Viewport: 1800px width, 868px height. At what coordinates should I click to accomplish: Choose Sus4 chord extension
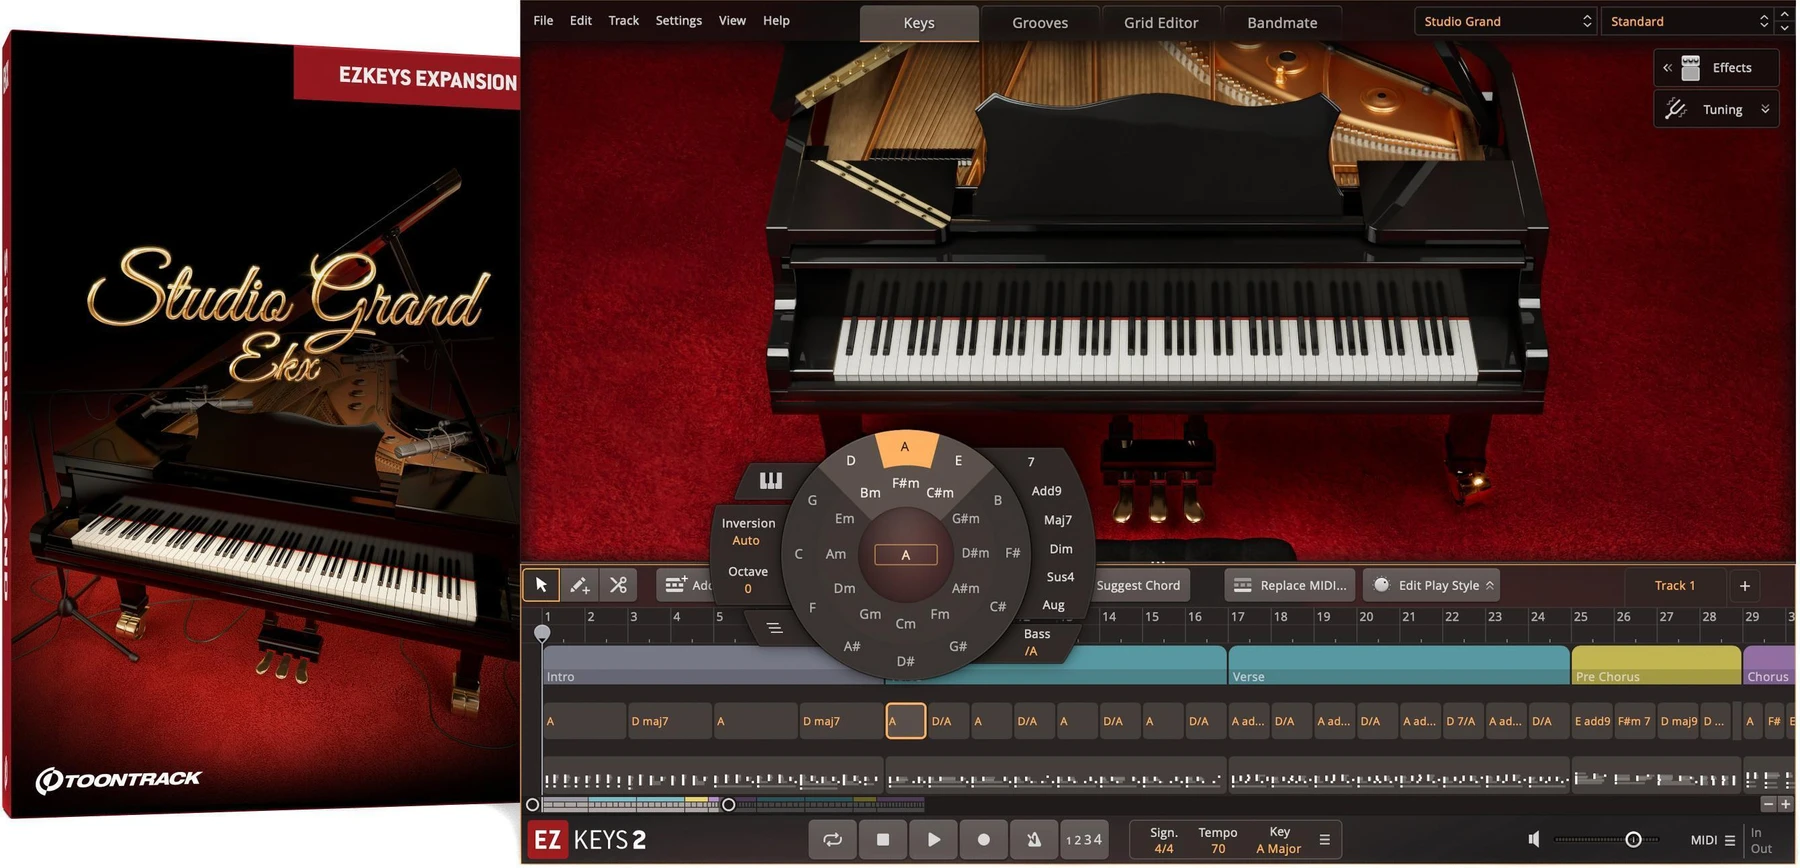coord(1060,577)
